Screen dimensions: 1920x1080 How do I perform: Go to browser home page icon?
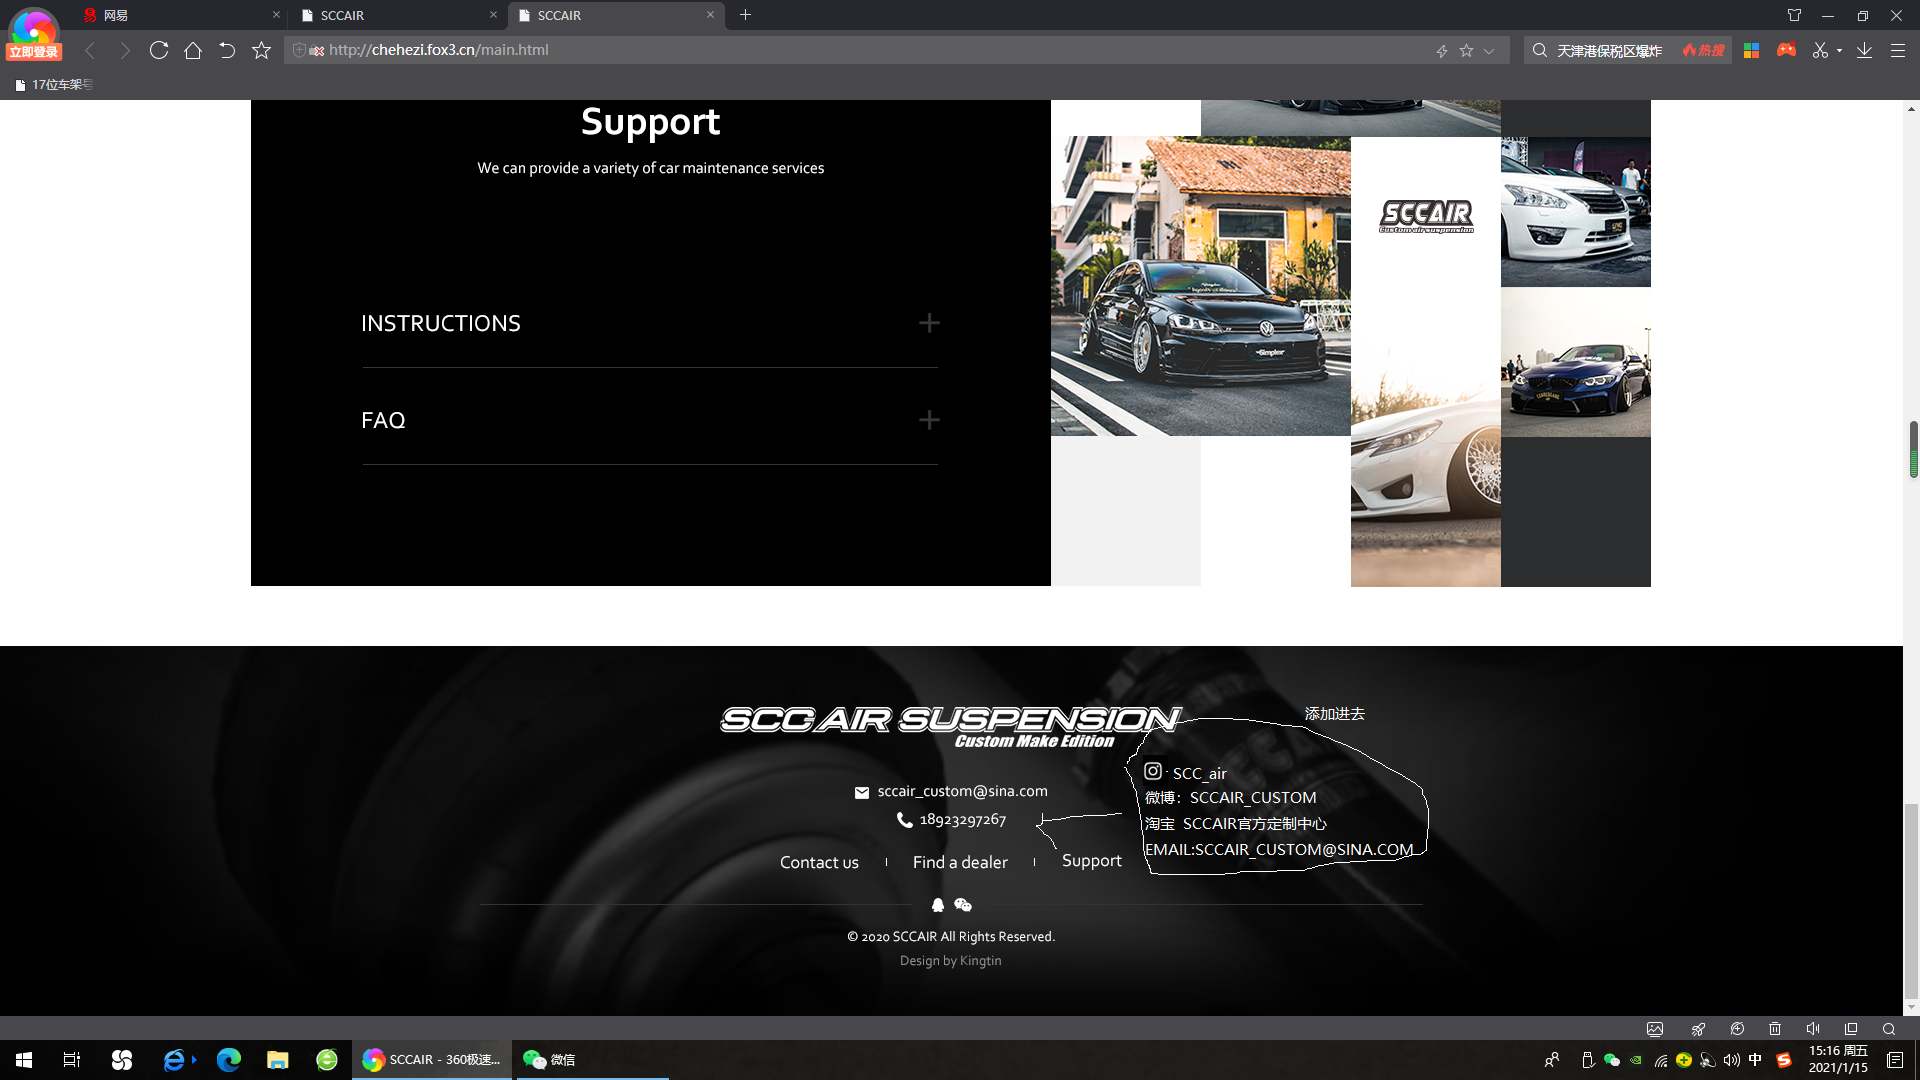point(193,50)
